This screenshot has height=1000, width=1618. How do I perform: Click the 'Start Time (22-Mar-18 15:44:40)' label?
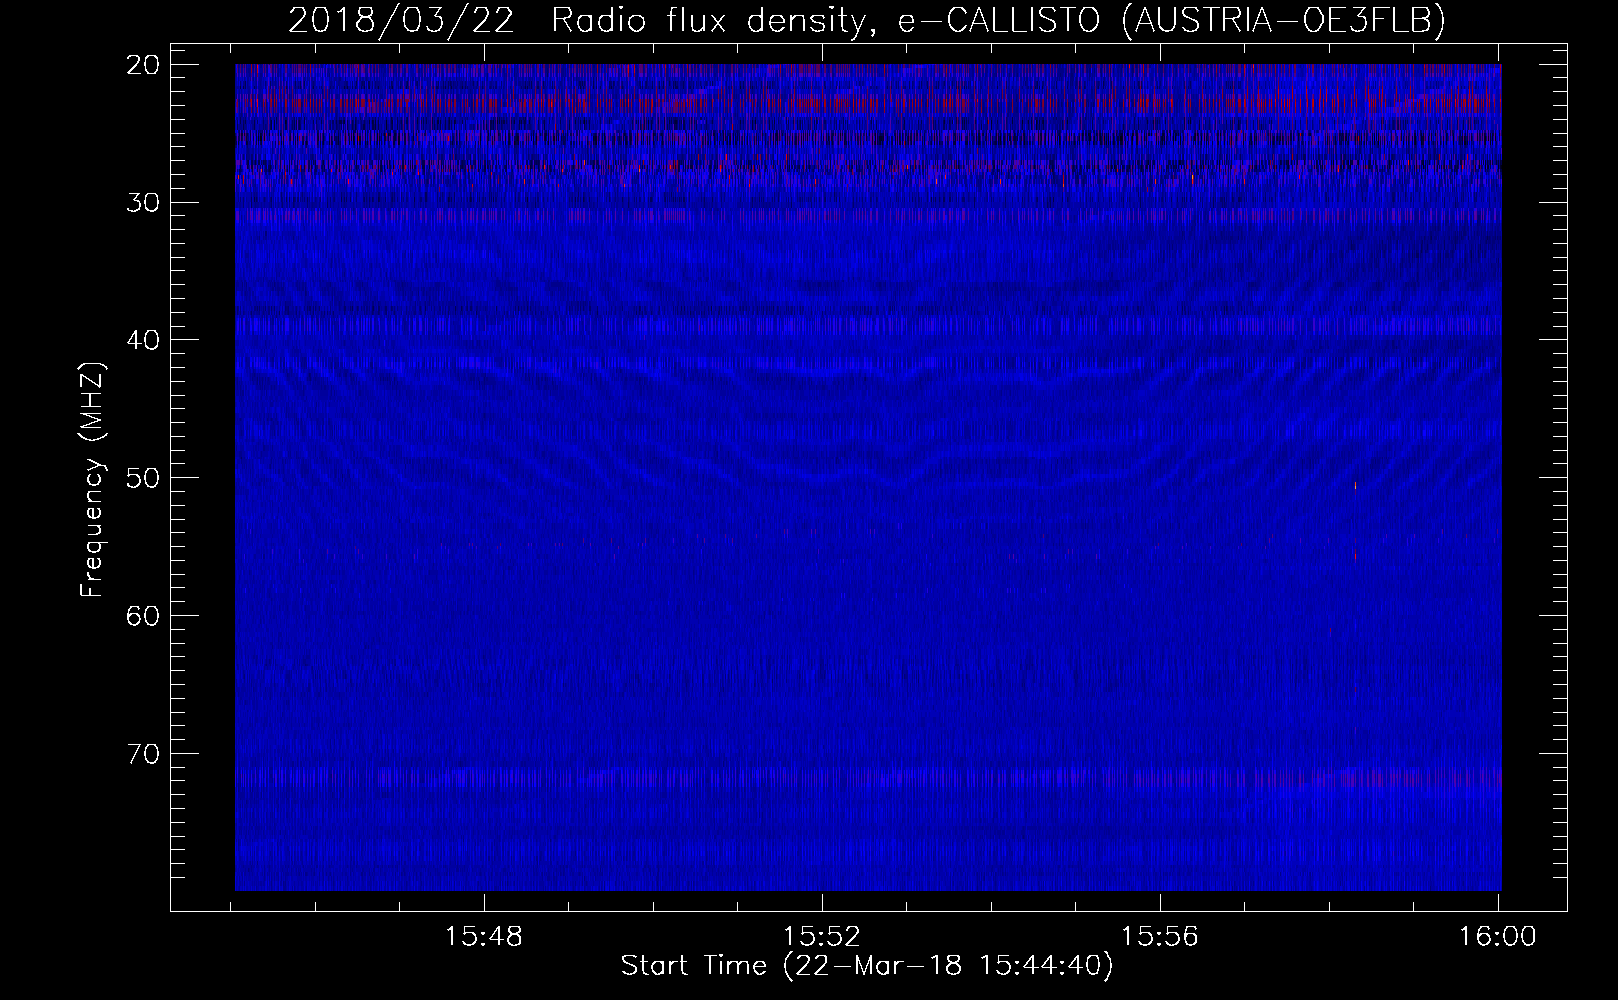click(867, 966)
